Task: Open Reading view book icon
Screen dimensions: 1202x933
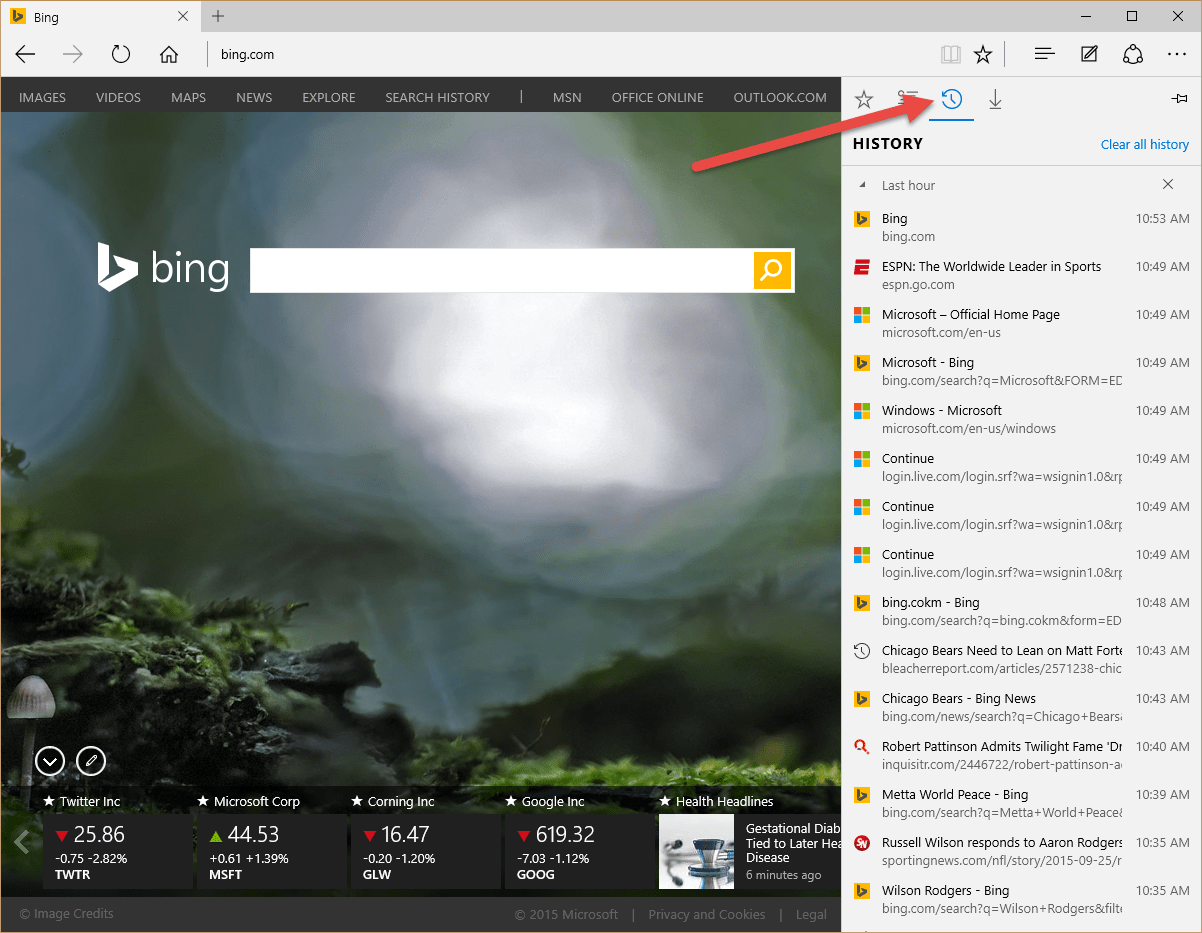Action: (950, 54)
